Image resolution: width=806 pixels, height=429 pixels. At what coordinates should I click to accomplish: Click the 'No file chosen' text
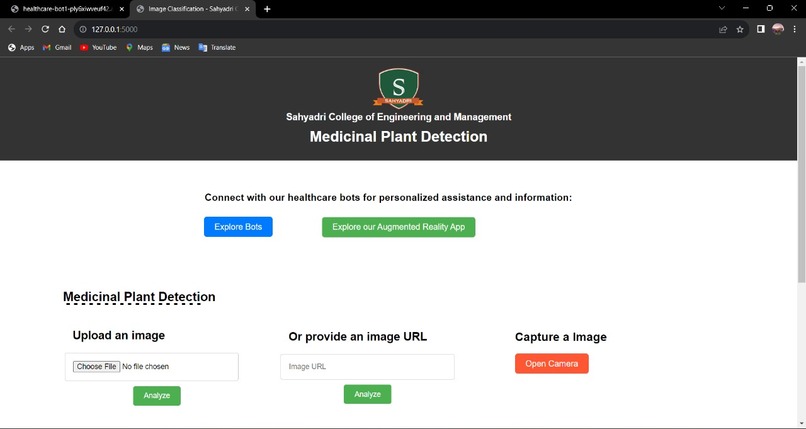(145, 366)
